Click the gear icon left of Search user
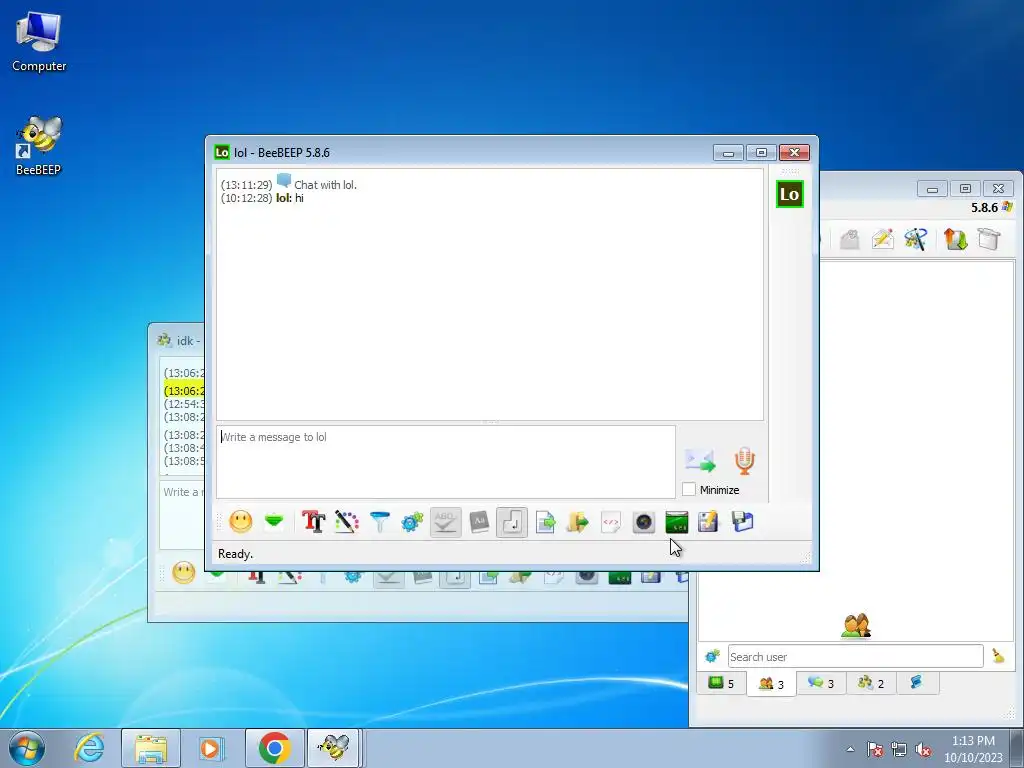 tap(712, 656)
